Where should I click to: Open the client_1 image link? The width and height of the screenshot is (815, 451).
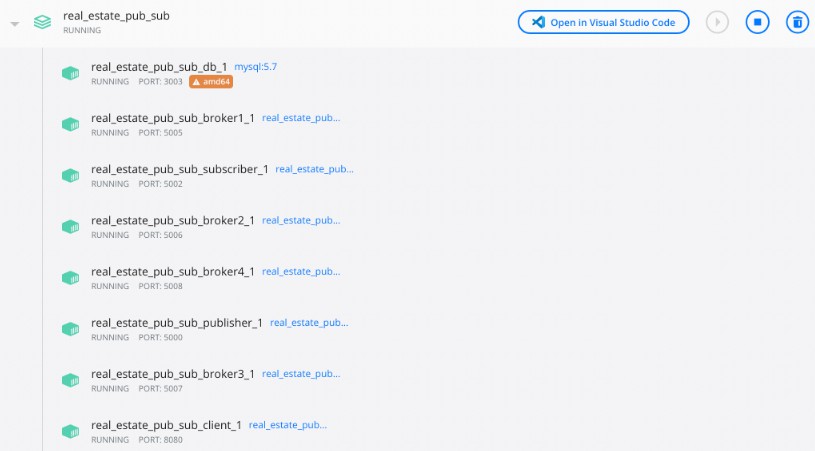(x=288, y=425)
